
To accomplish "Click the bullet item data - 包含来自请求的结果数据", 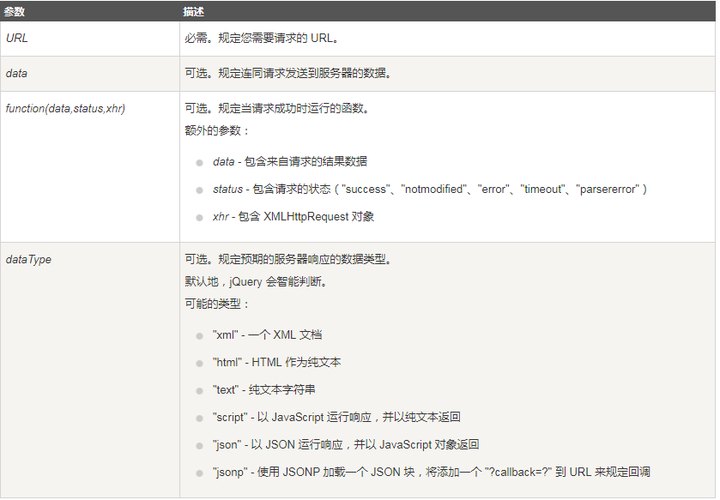I will click(x=290, y=162).
